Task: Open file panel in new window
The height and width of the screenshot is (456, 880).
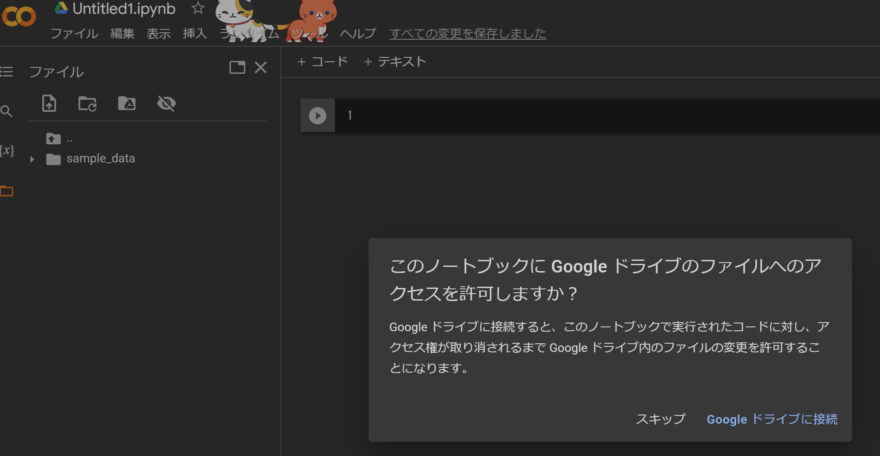Action: click(x=237, y=68)
